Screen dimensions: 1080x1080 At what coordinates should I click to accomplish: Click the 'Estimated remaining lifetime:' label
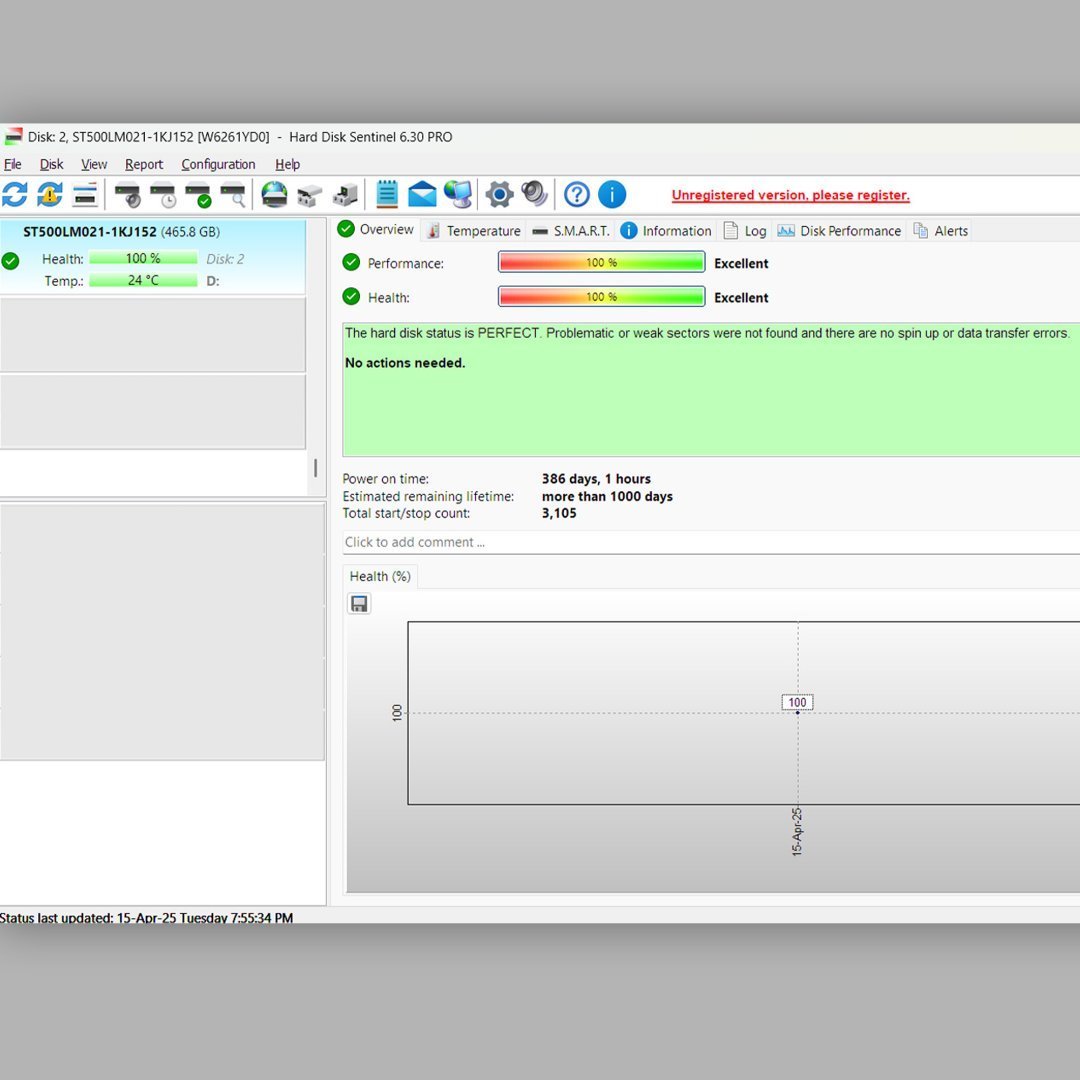click(428, 497)
